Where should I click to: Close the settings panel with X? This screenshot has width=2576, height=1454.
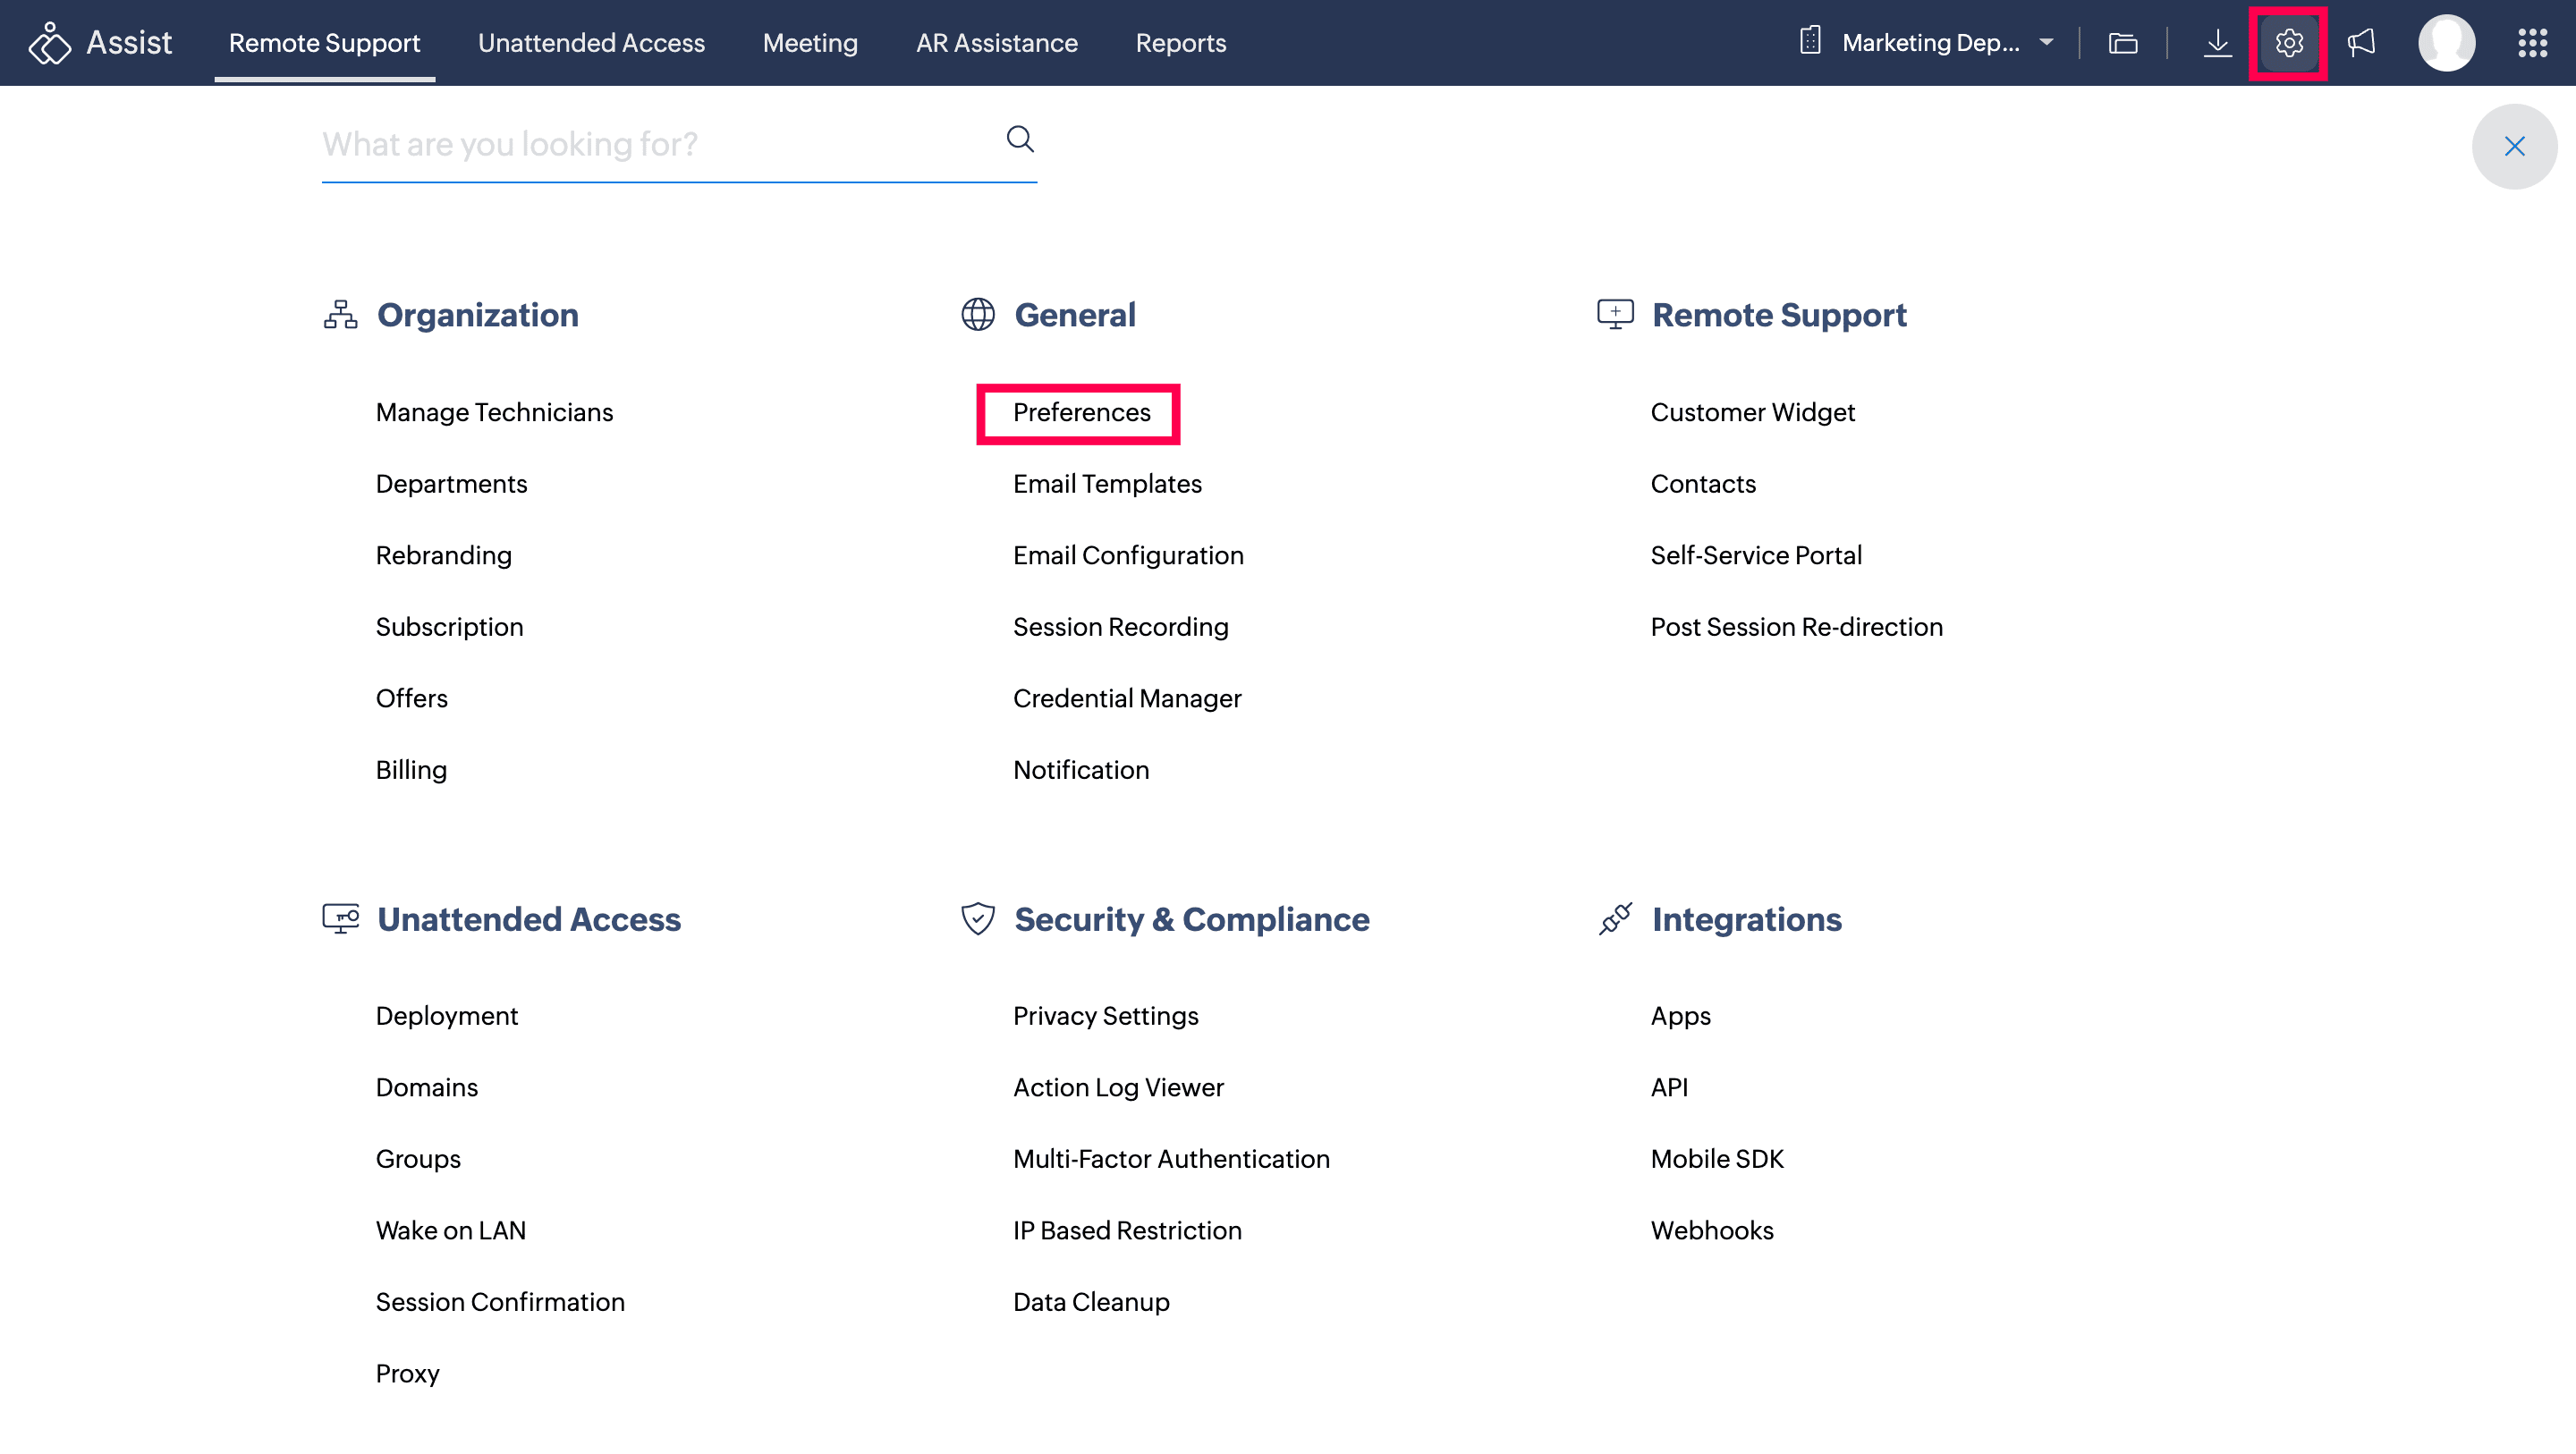[2514, 147]
